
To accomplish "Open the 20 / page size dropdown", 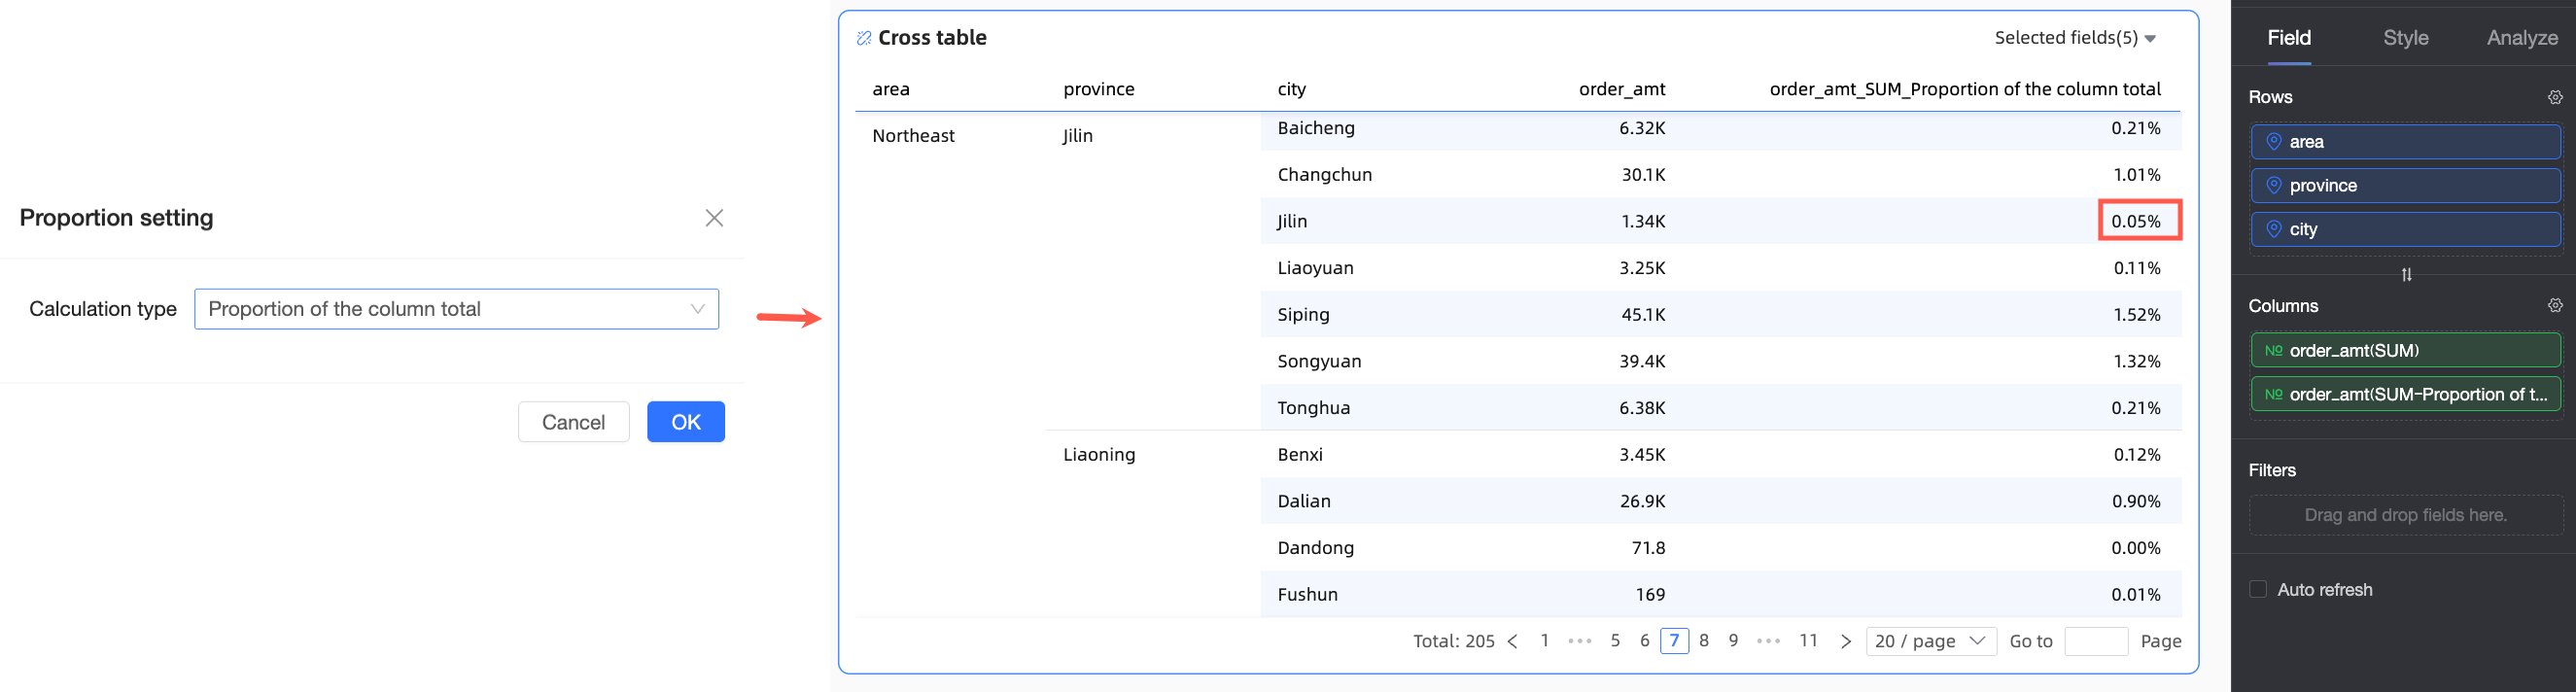I will pyautogui.click(x=1930, y=641).
